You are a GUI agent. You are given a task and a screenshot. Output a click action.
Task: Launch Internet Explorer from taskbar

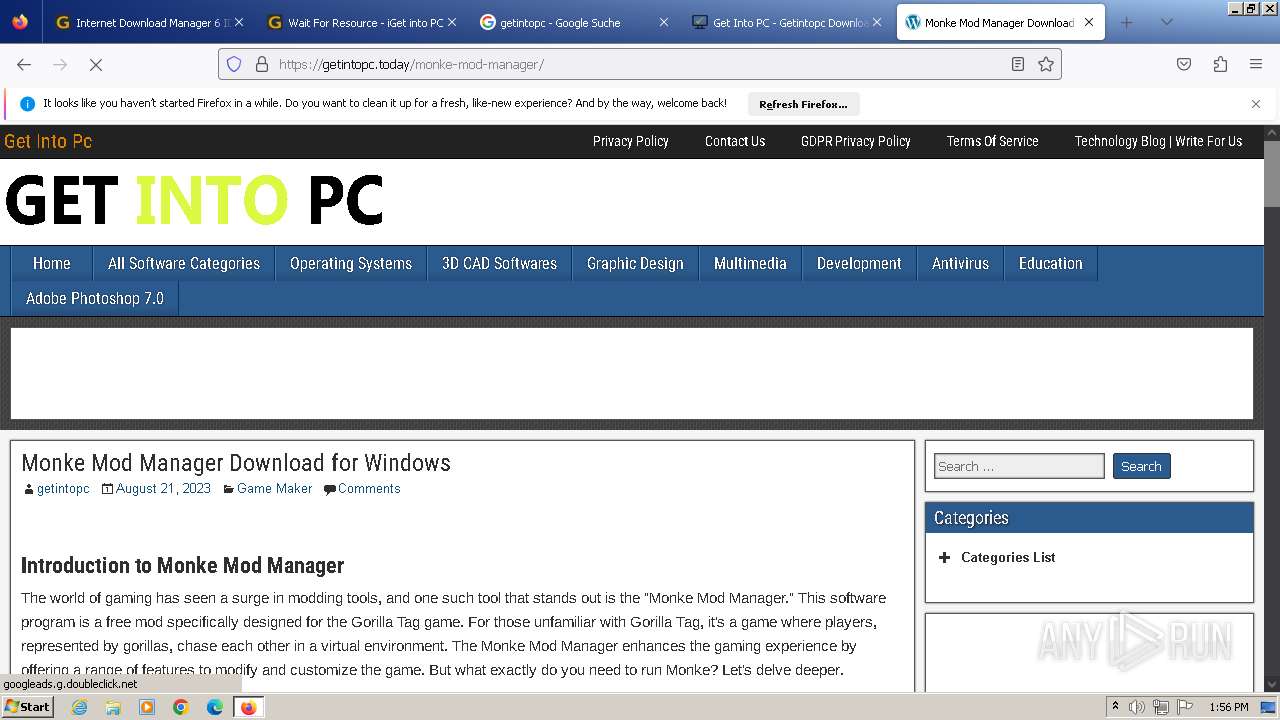tap(79, 707)
